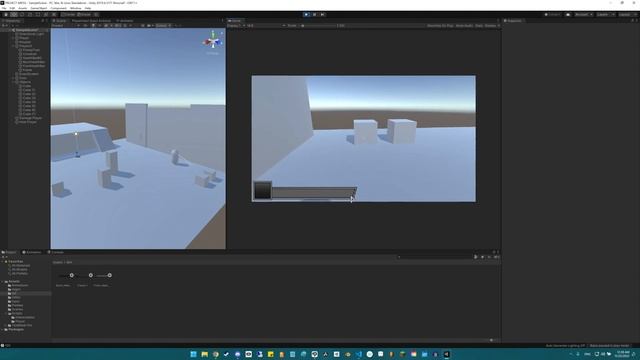Collapse the Favorites group in Project
This screenshot has width=640, height=360.
[3, 262]
